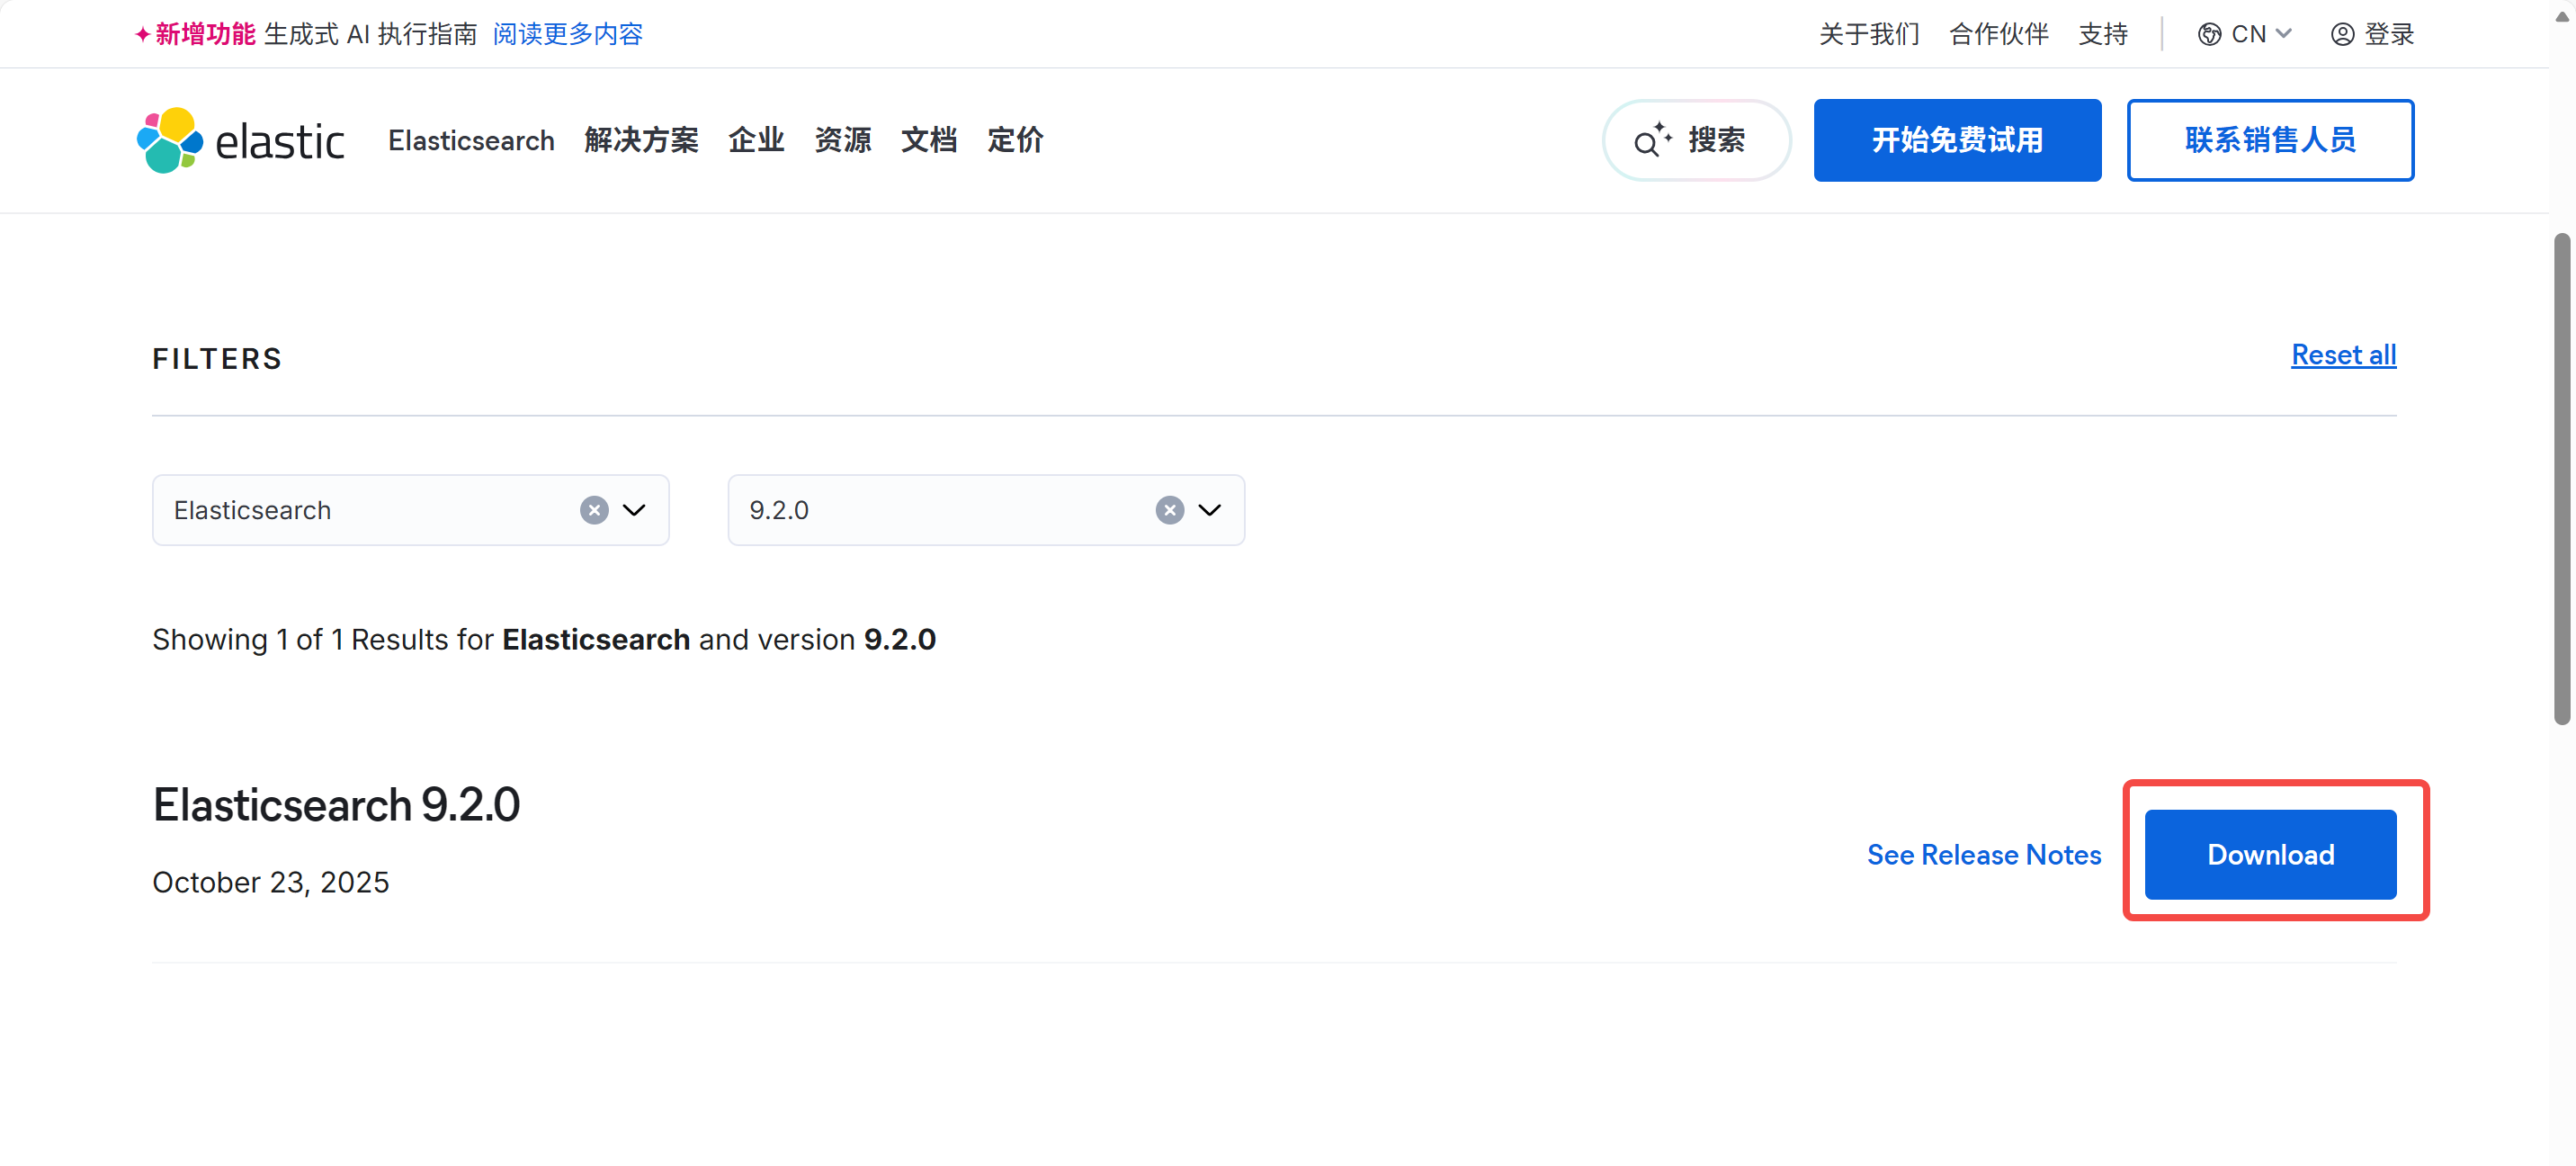Click Reset all filters link

tap(2342, 355)
